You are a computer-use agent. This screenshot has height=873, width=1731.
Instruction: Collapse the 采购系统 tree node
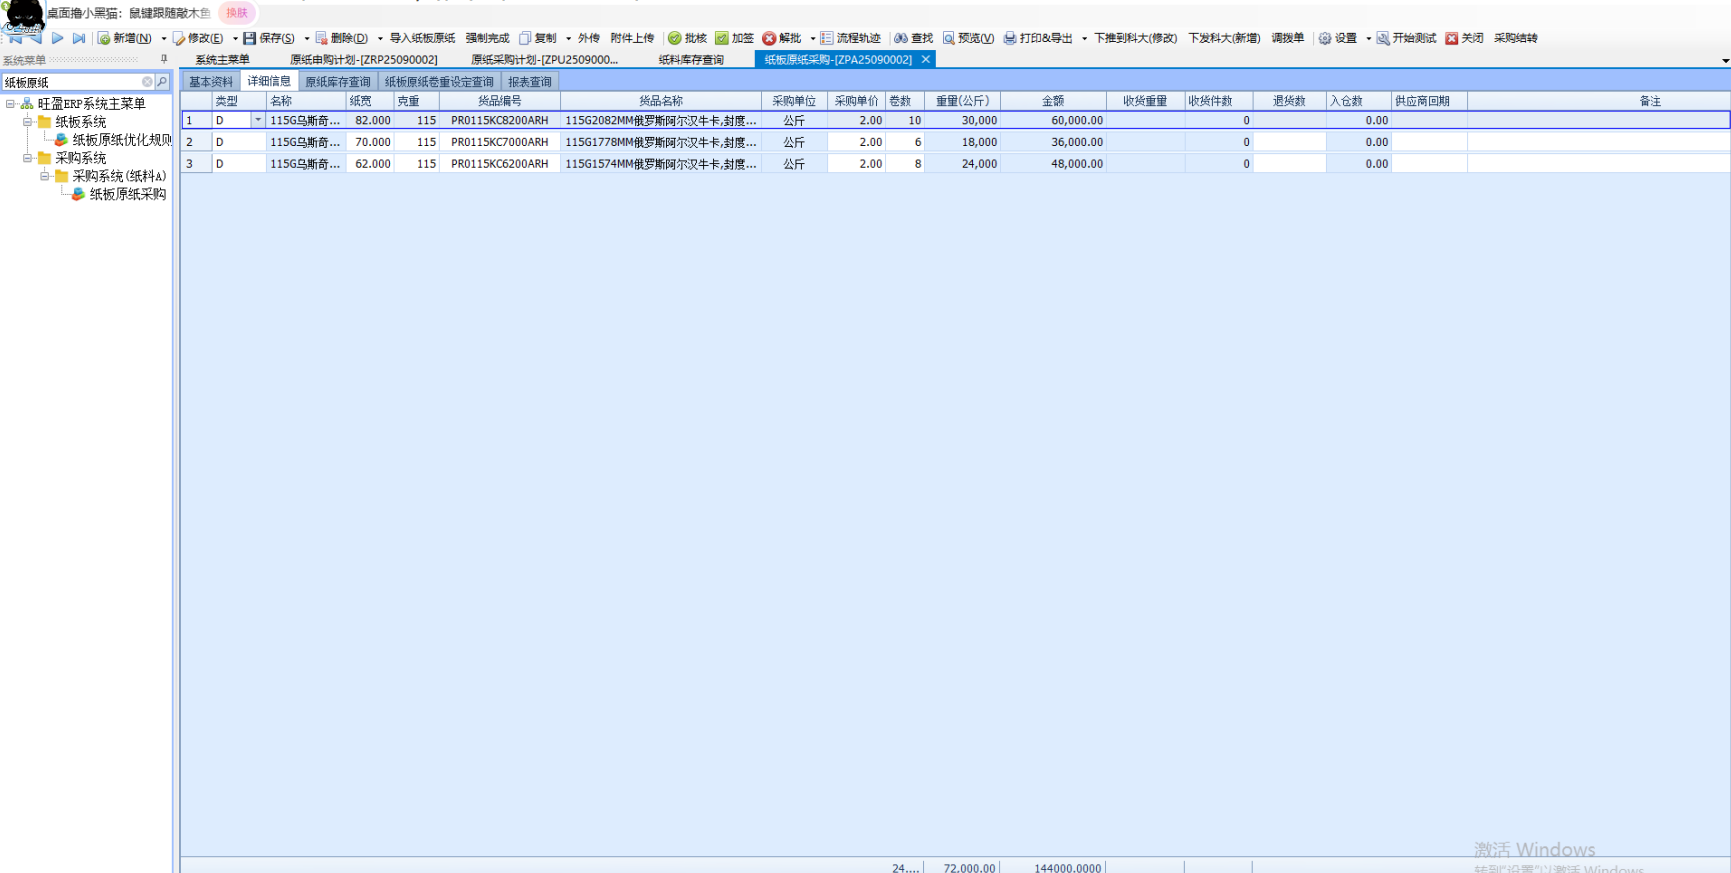tap(27, 157)
